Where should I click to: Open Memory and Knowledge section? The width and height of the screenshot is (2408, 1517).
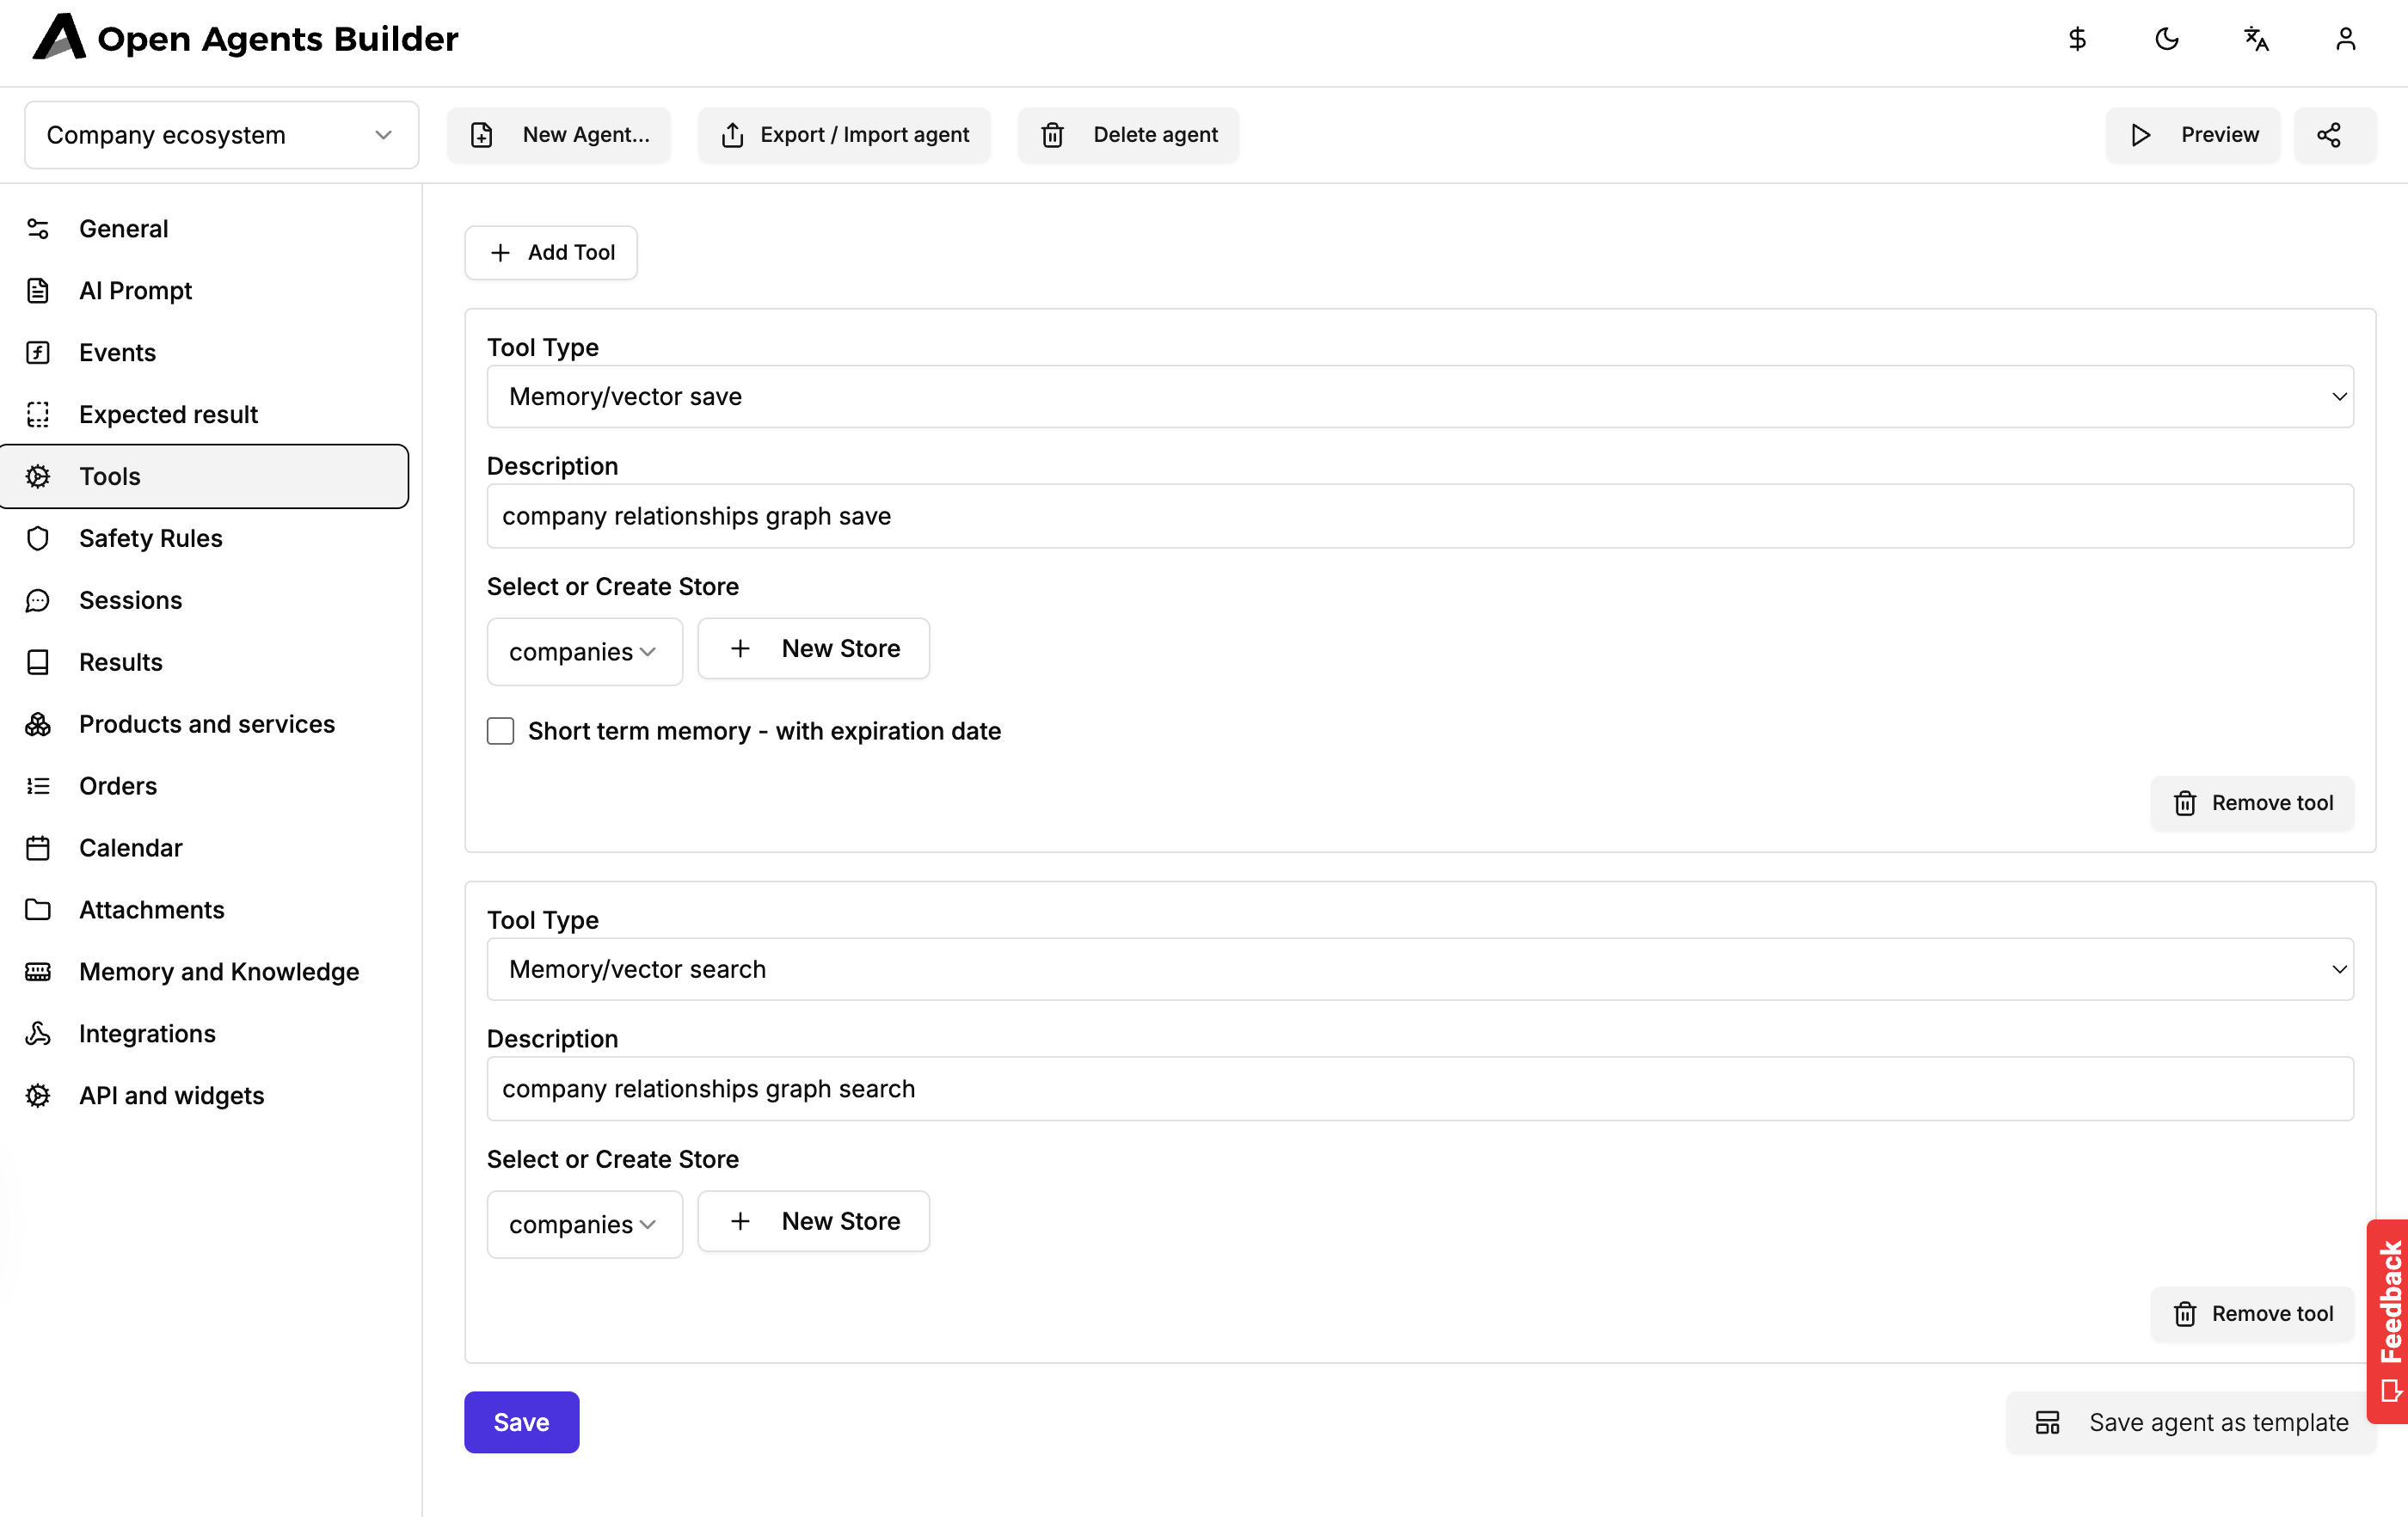pyautogui.click(x=204, y=972)
